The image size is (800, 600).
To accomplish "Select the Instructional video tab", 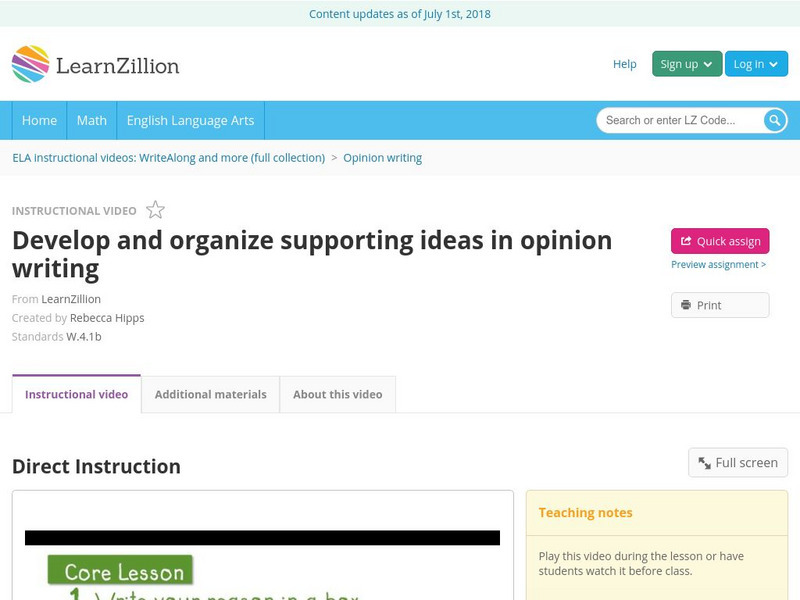I will pyautogui.click(x=76, y=394).
